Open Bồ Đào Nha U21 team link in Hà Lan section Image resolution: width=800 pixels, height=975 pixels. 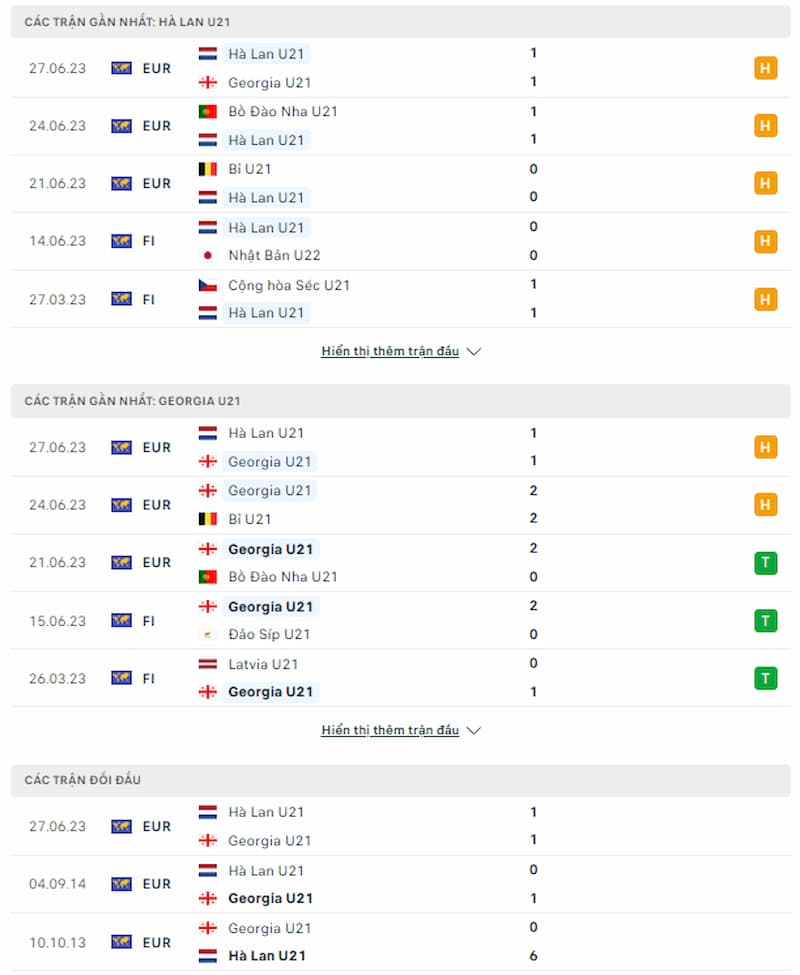(283, 111)
